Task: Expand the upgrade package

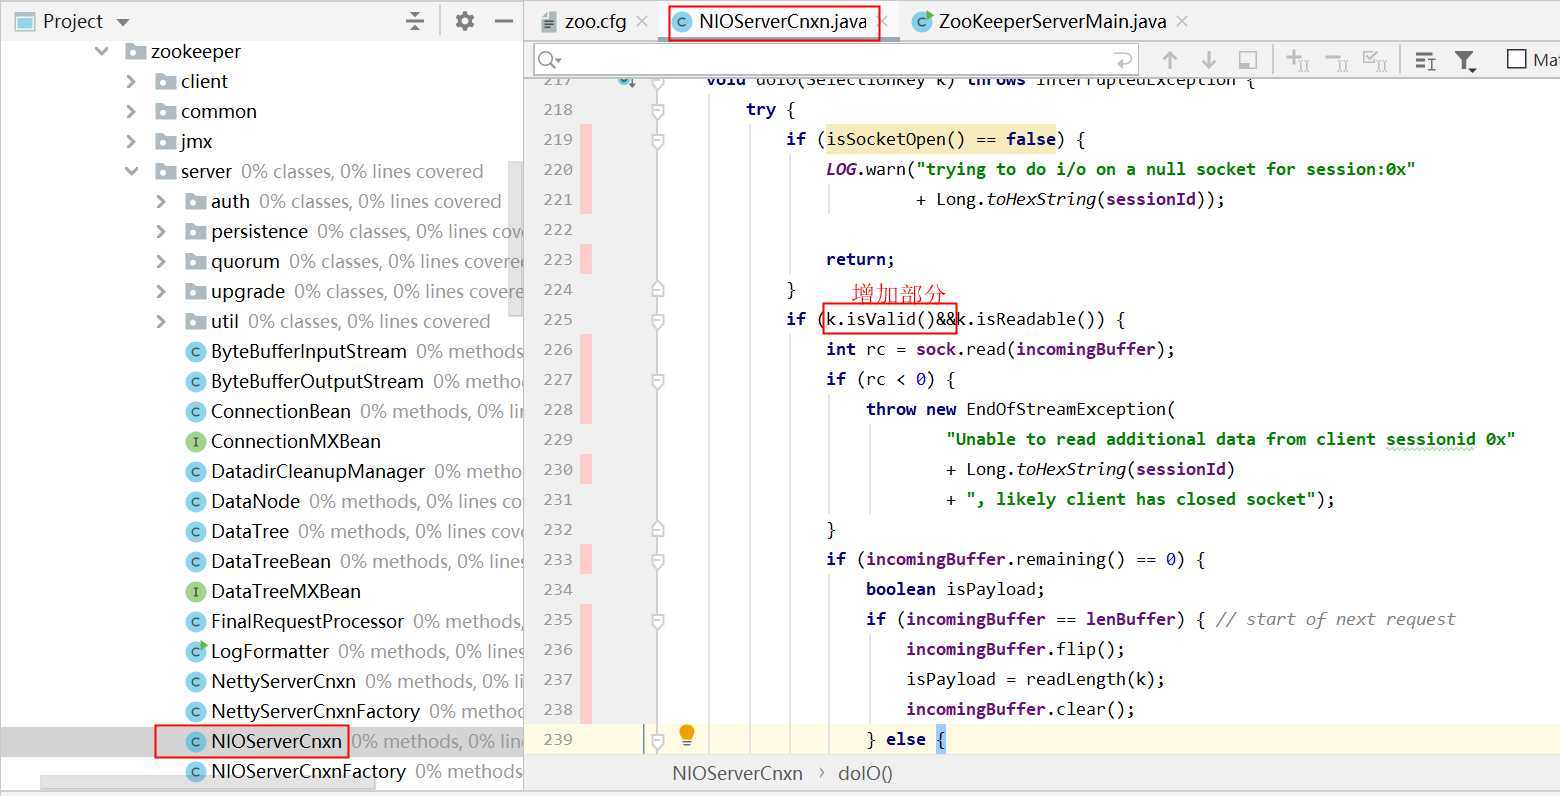Action: pyautogui.click(x=161, y=291)
